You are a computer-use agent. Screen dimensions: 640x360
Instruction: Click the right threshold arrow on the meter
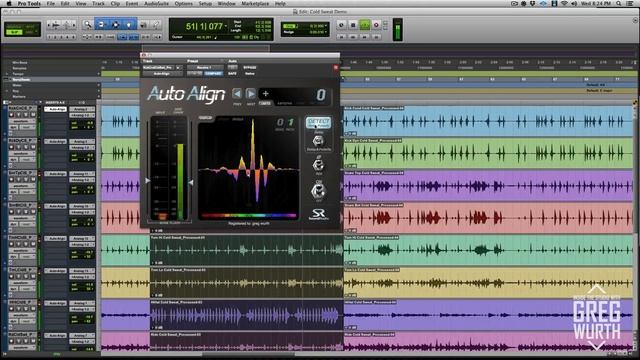(x=191, y=182)
